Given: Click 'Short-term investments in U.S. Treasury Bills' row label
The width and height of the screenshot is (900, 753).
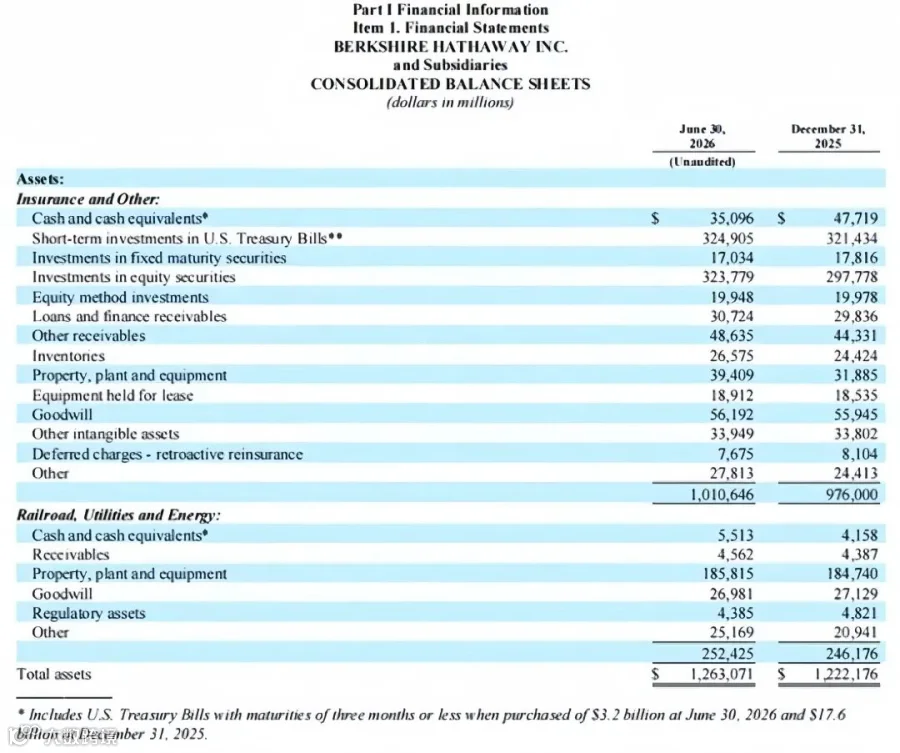Looking at the screenshot, I should 187,238.
